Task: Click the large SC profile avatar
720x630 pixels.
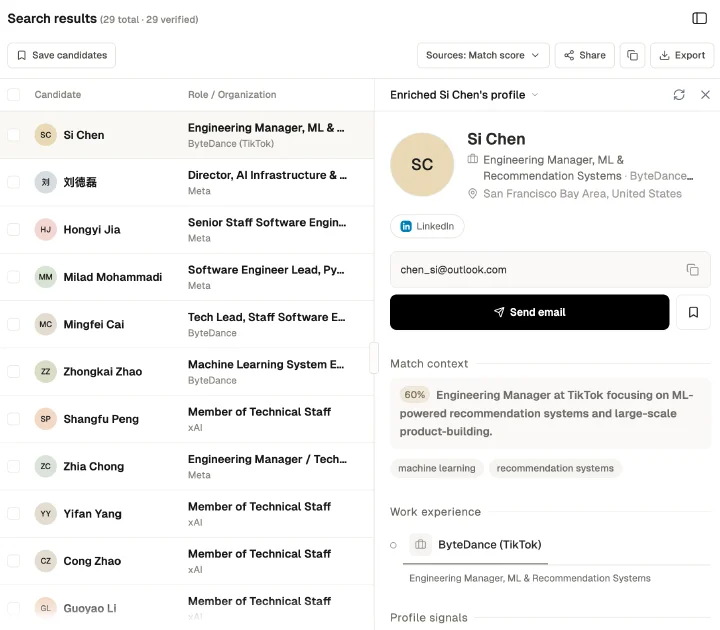Action: 422,164
